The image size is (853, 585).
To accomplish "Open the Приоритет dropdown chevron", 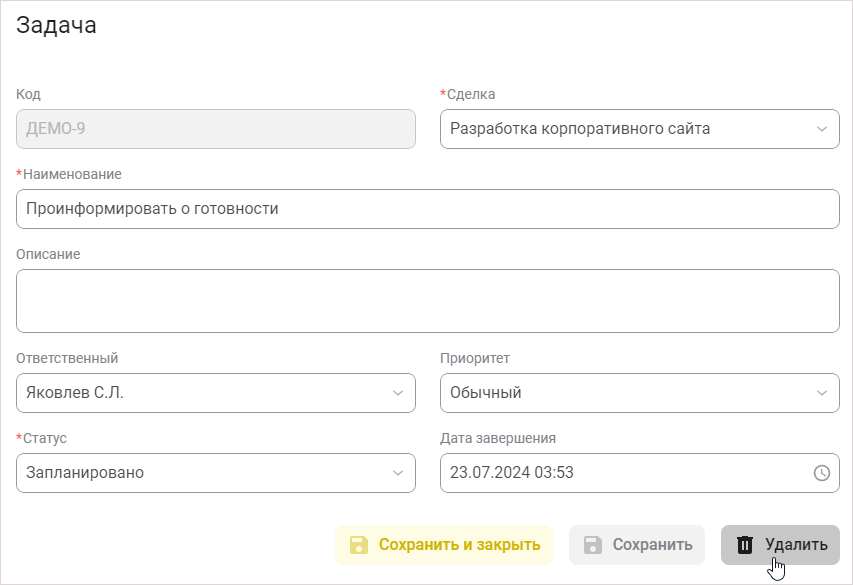I will (x=820, y=393).
